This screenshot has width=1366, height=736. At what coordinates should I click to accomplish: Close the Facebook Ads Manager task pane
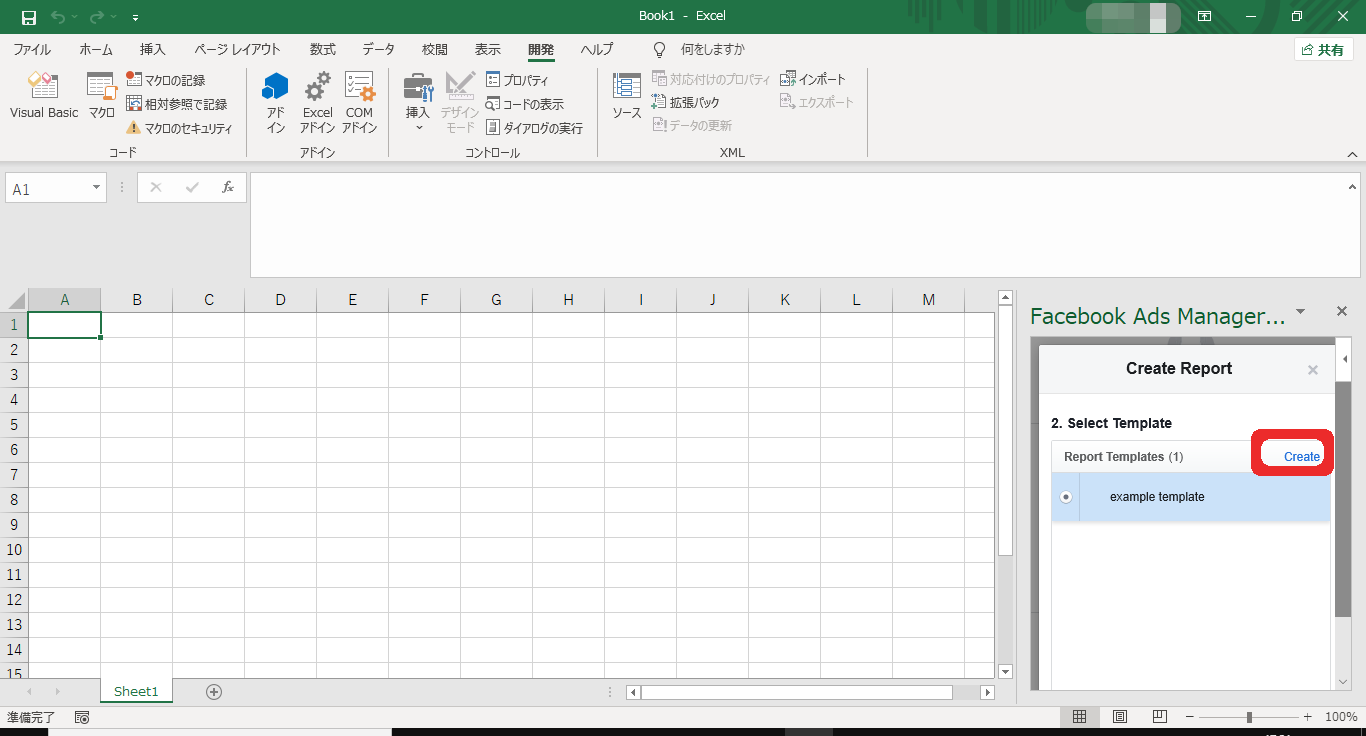(x=1342, y=312)
